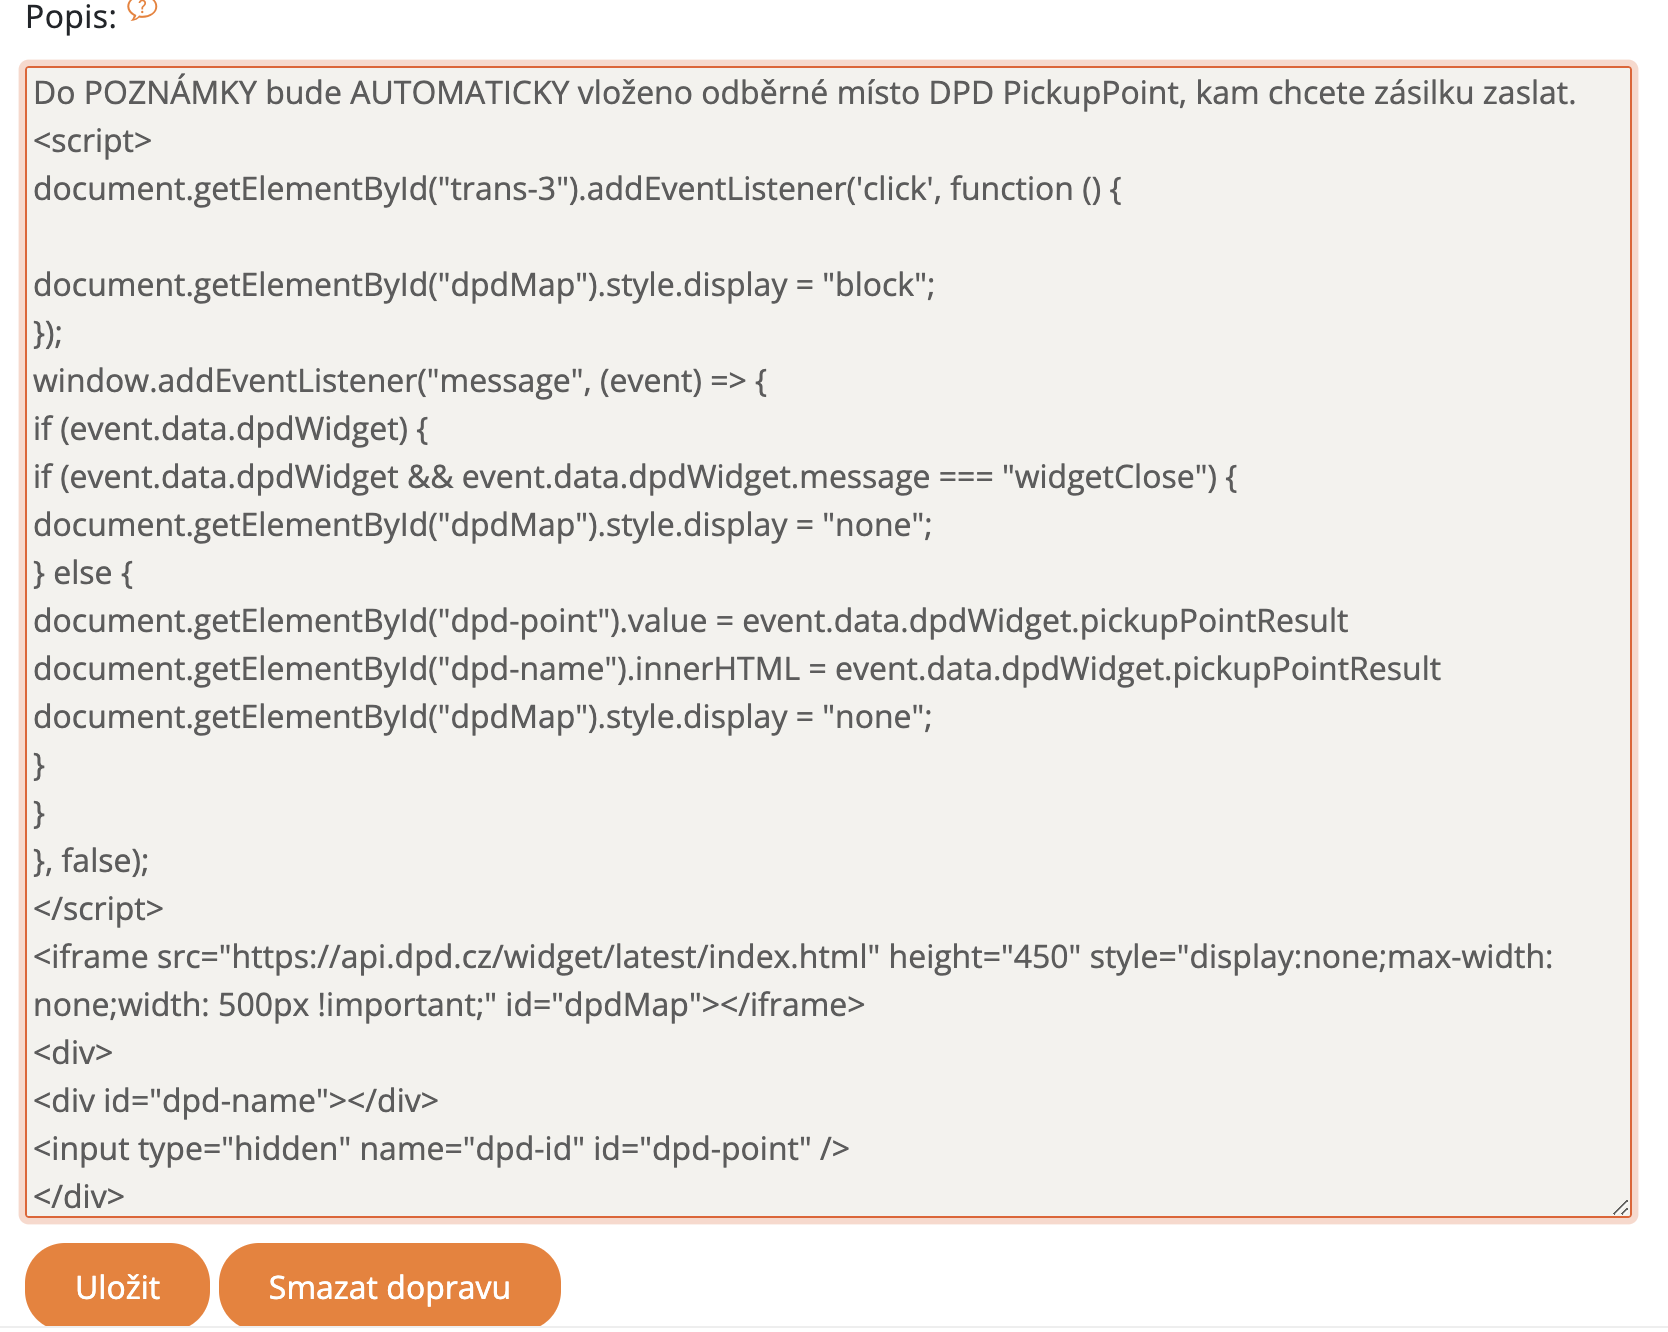Viewport: 1668px width, 1332px height.
Task: Click the line with id="dpdMap" iframe closing
Action: tap(449, 1005)
